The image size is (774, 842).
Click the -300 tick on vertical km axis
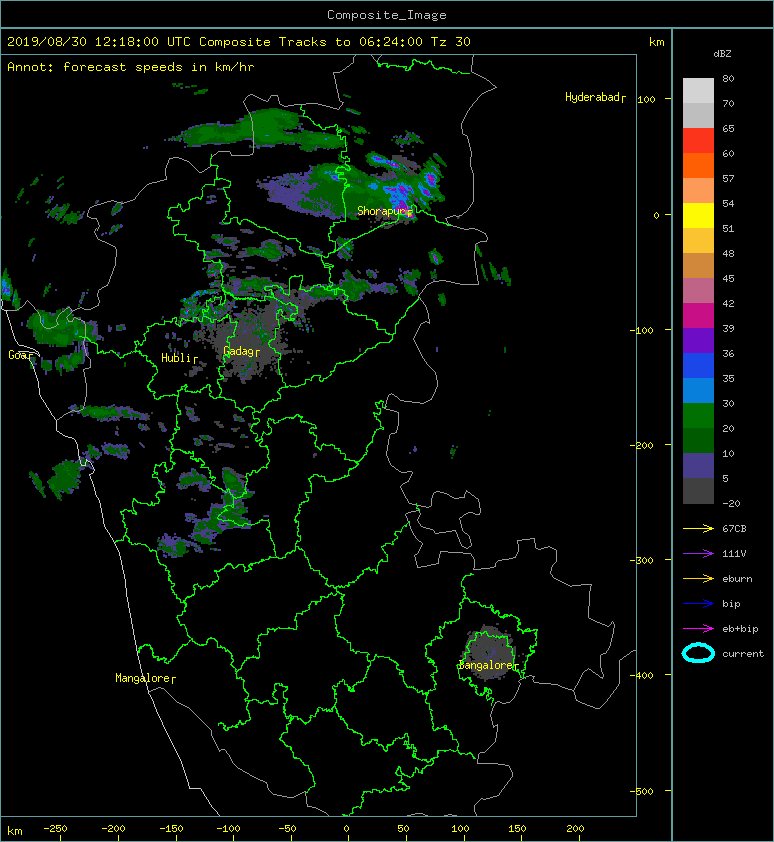click(642, 560)
